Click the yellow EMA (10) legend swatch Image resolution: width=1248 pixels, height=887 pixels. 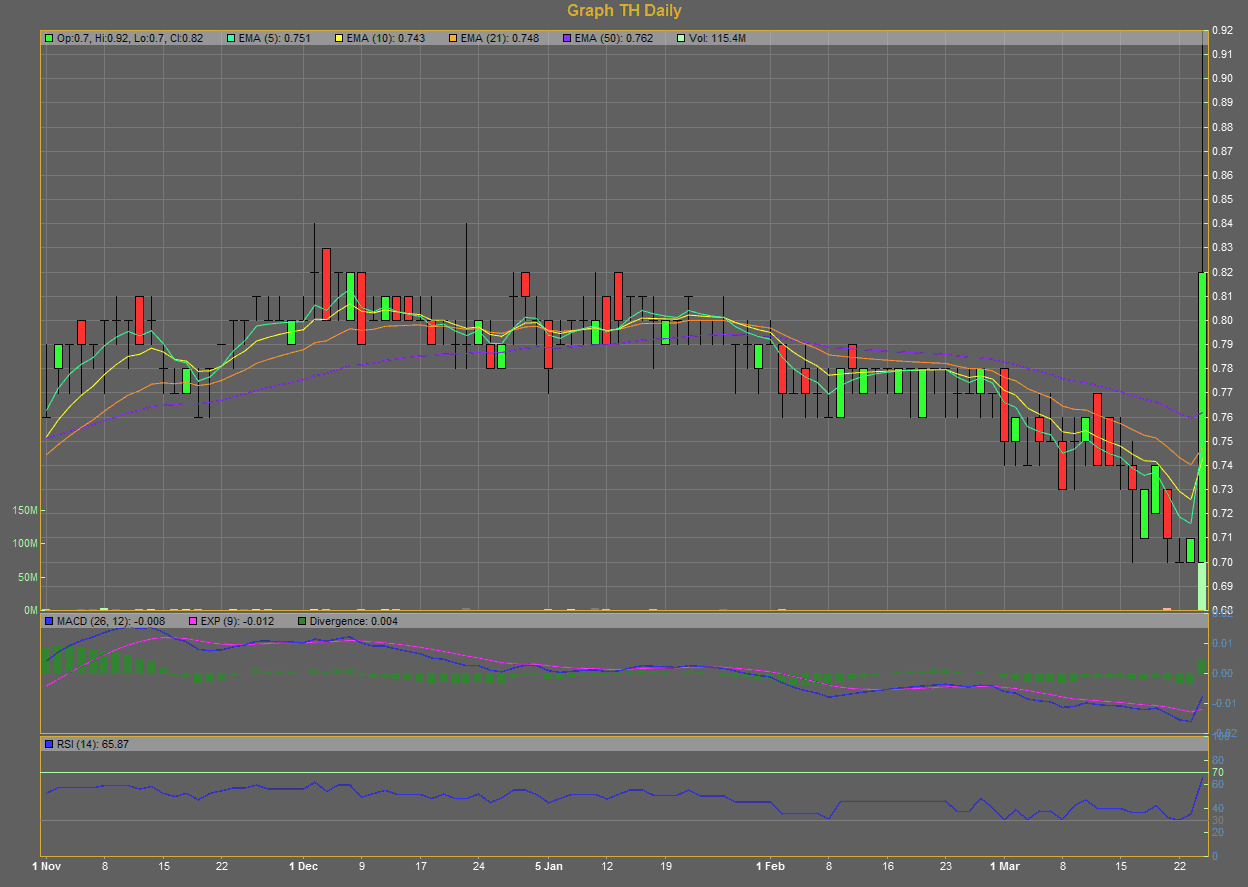coord(339,38)
